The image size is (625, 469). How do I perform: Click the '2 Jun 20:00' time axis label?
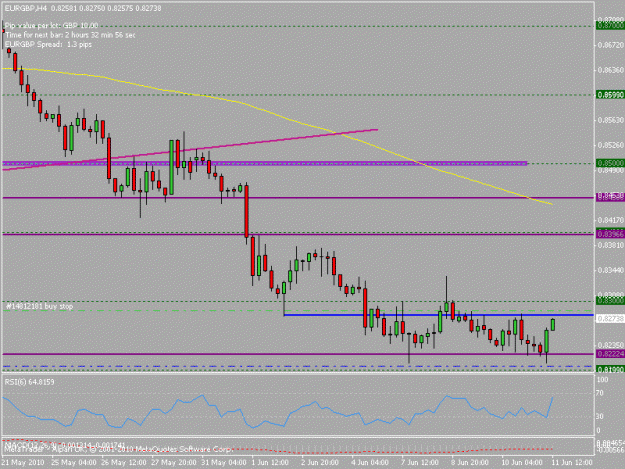320,462
